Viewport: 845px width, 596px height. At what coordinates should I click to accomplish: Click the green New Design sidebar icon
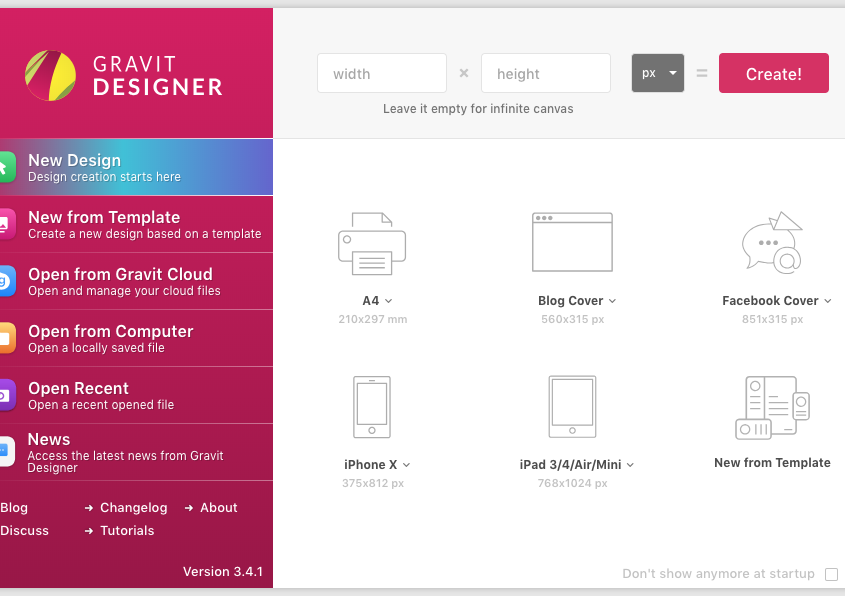click(8, 168)
